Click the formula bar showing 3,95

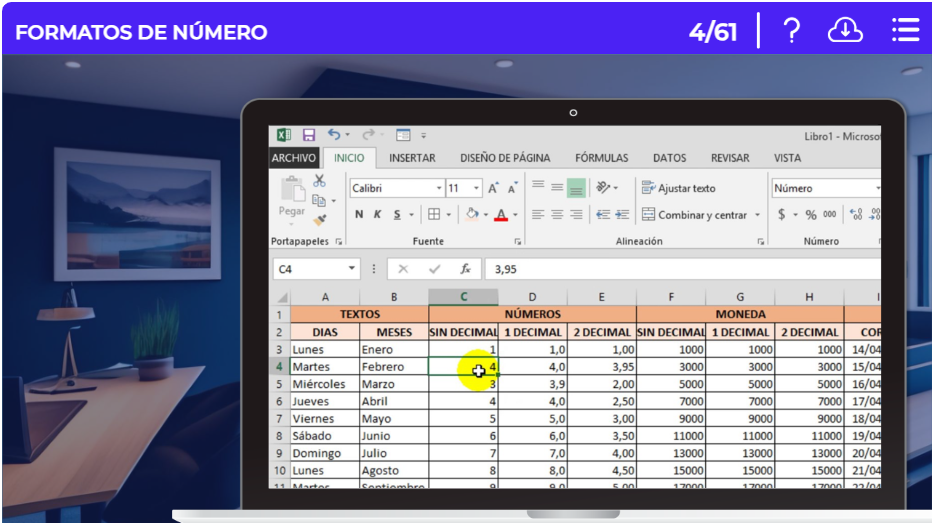coord(680,269)
